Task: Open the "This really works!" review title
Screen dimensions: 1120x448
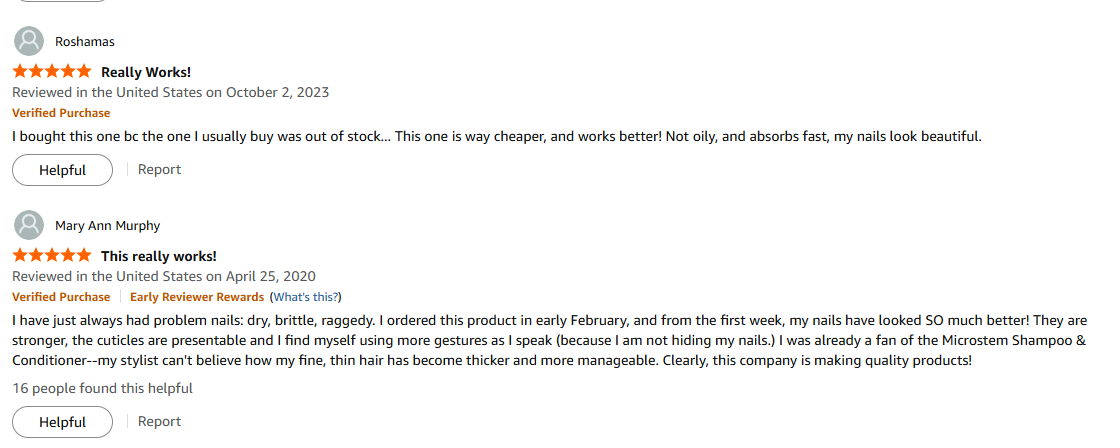Action: coord(158,256)
